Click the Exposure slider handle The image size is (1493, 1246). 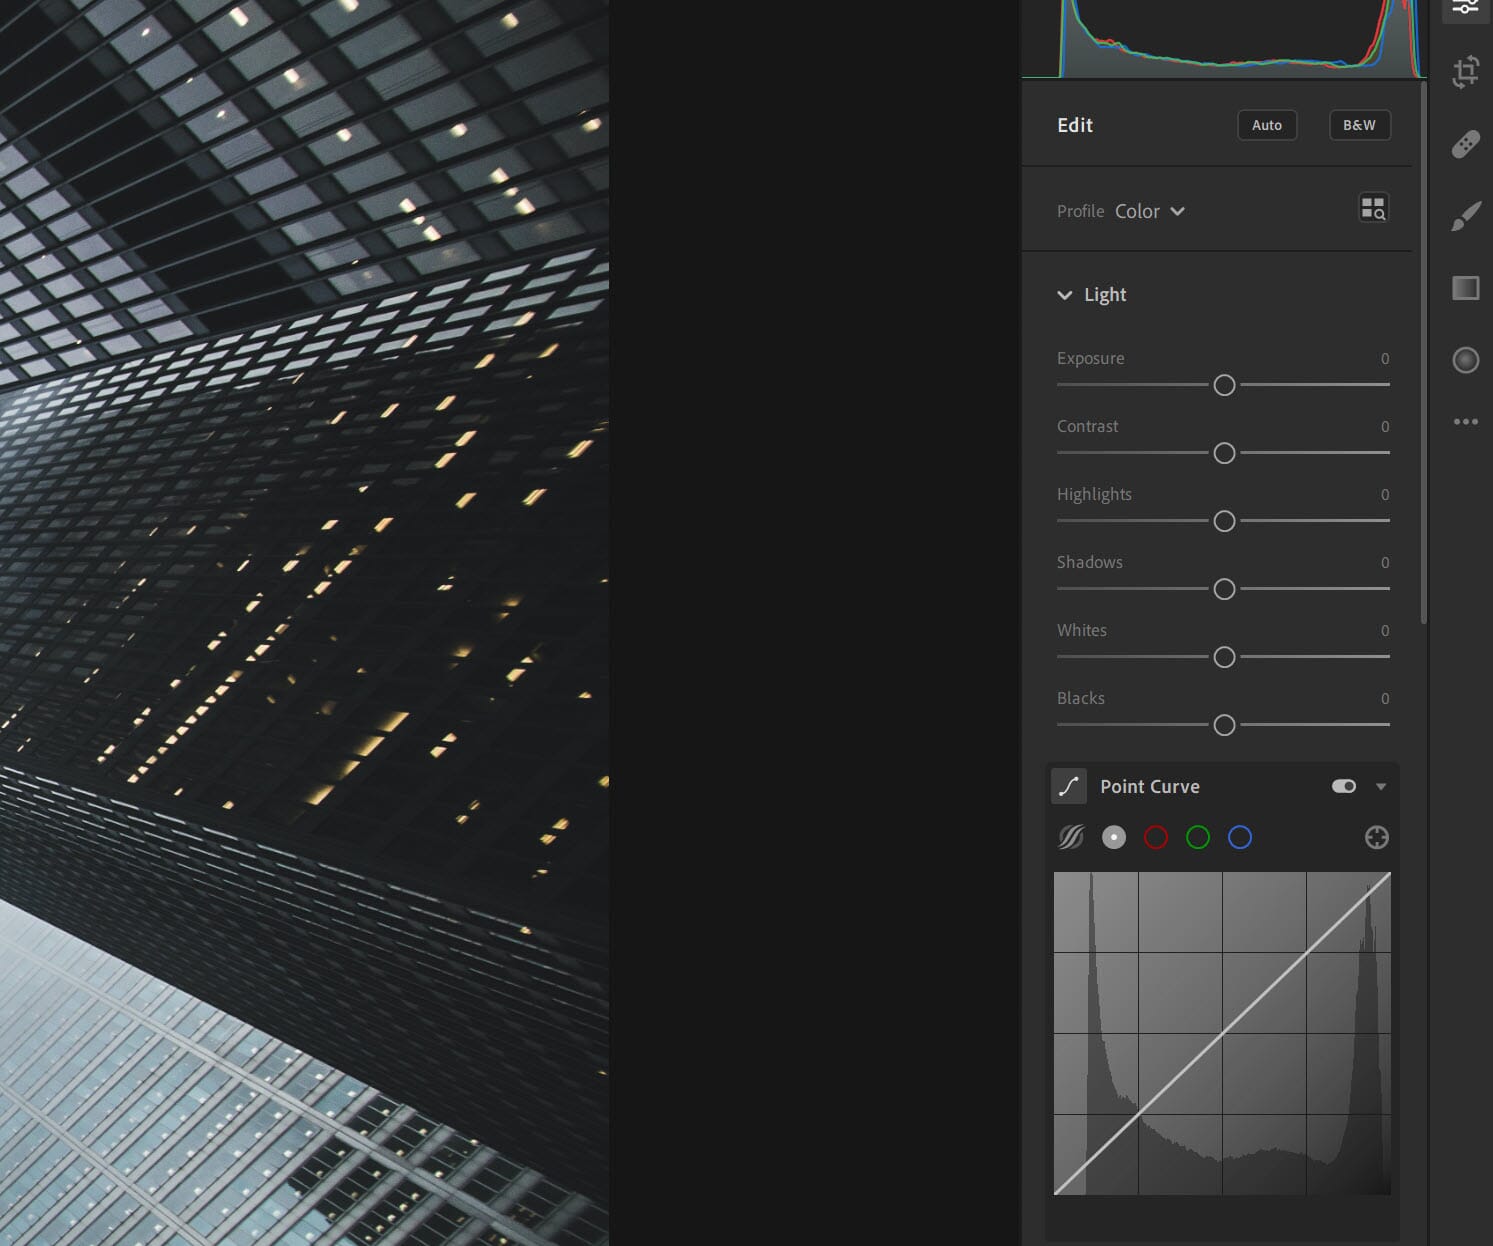(x=1224, y=385)
